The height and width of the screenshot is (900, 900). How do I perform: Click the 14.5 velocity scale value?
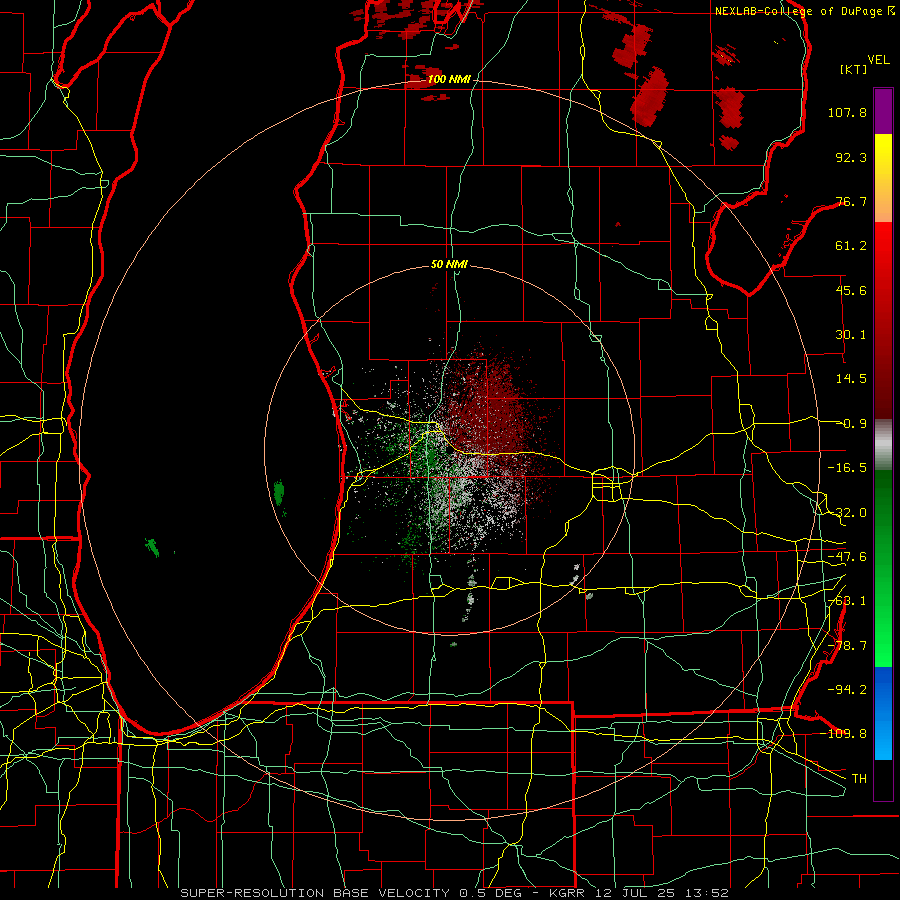tap(851, 379)
